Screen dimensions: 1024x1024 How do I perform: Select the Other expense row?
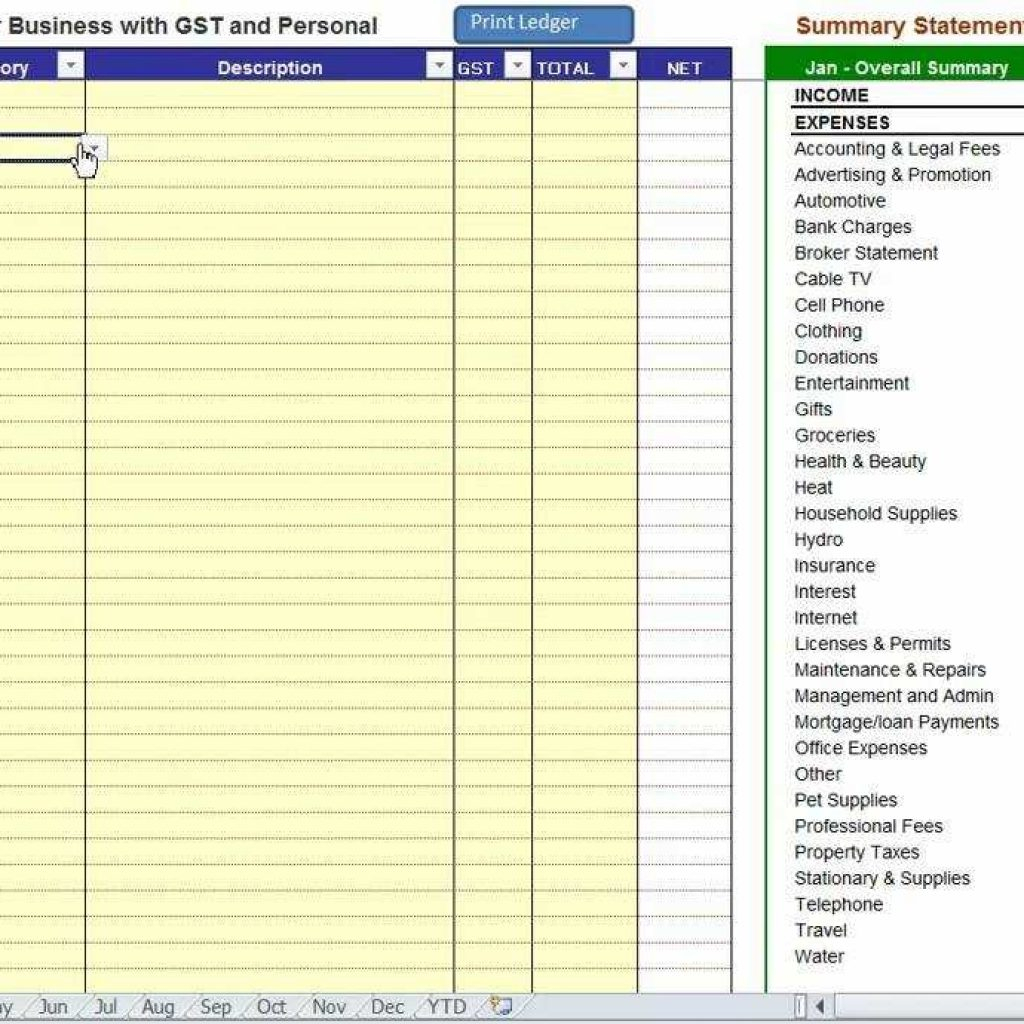(818, 774)
